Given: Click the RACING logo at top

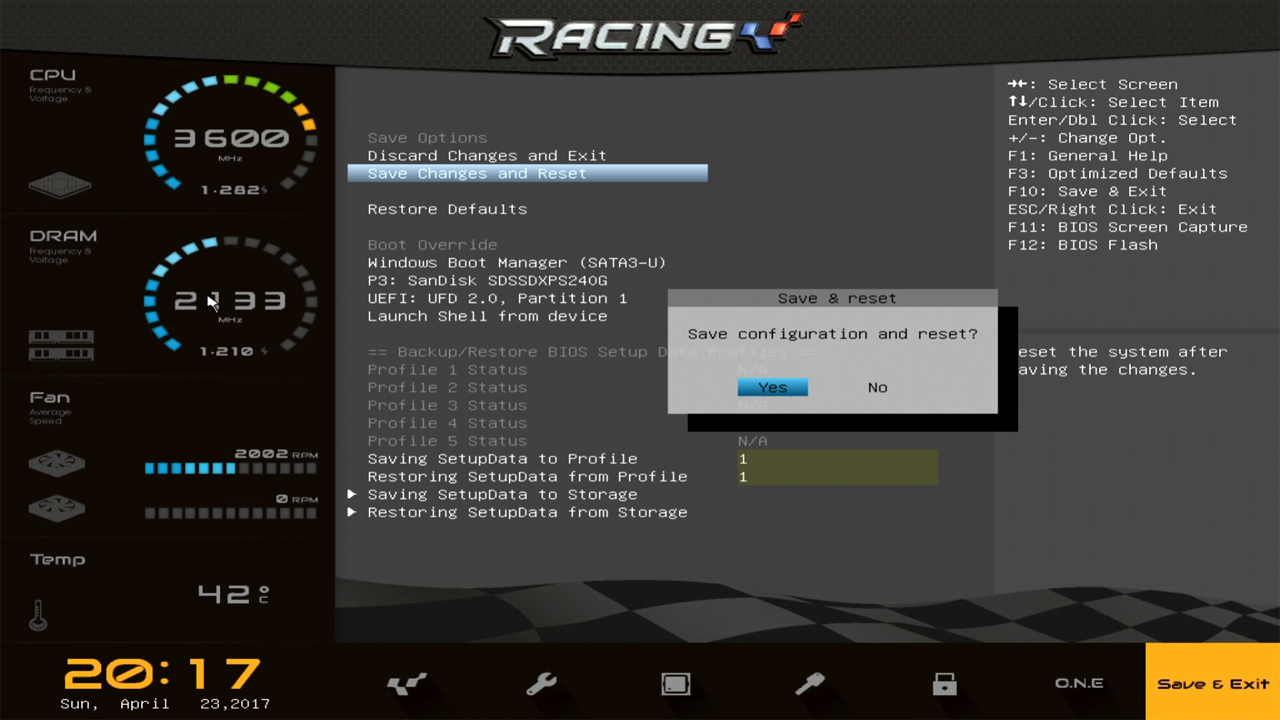Looking at the screenshot, I should 644,36.
